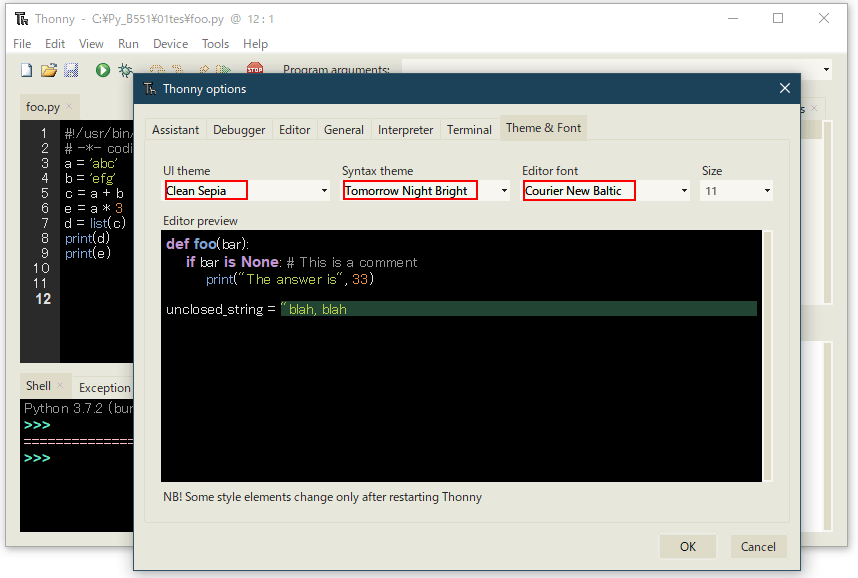
Task: Switch to the Editor options tab
Action: click(x=294, y=130)
